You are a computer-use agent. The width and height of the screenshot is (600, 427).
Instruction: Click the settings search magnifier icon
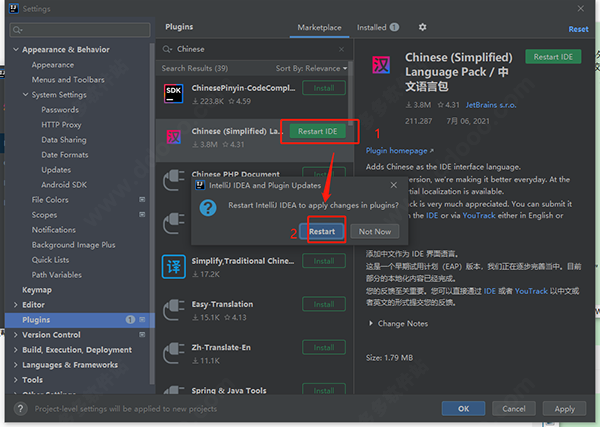(x=17, y=30)
